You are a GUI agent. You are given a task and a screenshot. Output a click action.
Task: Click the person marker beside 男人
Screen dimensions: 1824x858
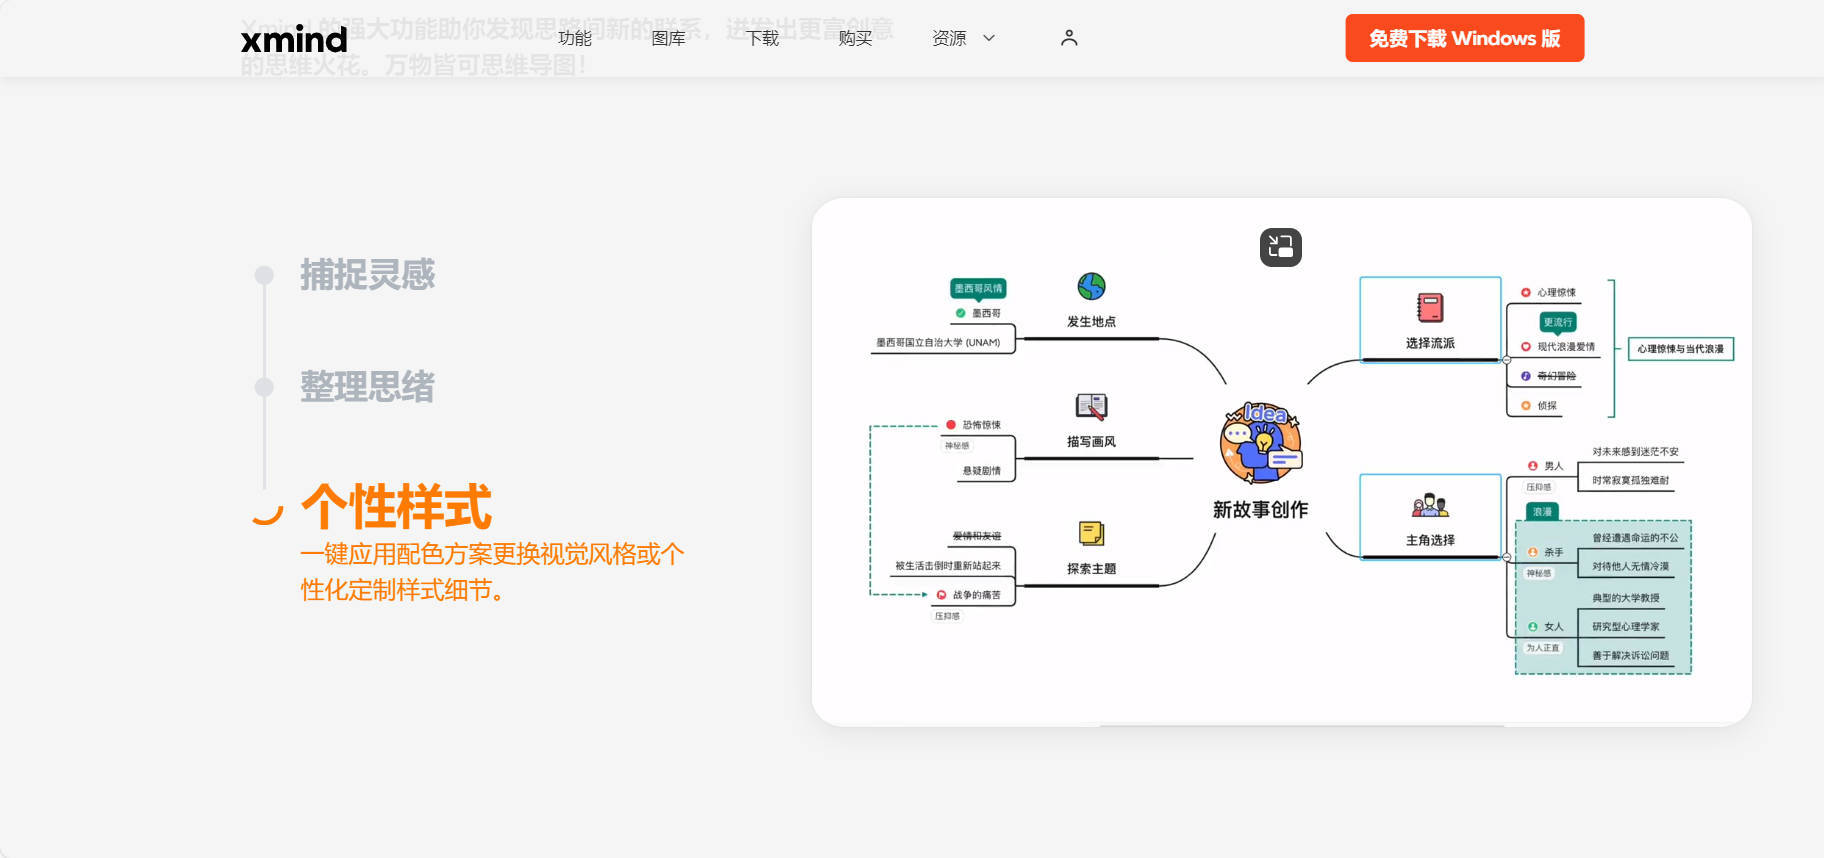pyautogui.click(x=1533, y=466)
